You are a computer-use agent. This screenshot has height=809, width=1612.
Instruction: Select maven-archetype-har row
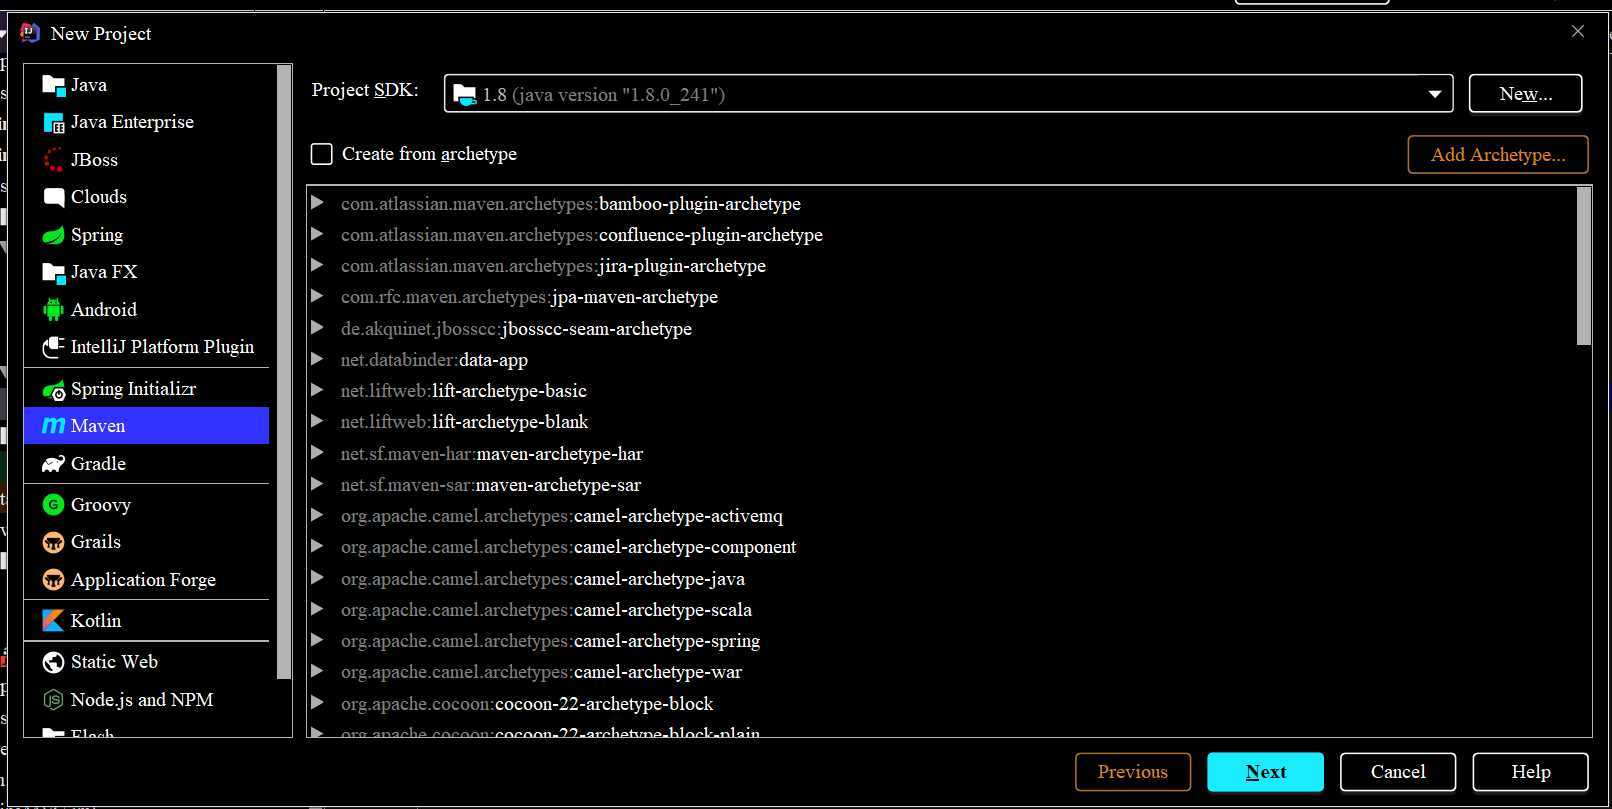(x=941, y=453)
